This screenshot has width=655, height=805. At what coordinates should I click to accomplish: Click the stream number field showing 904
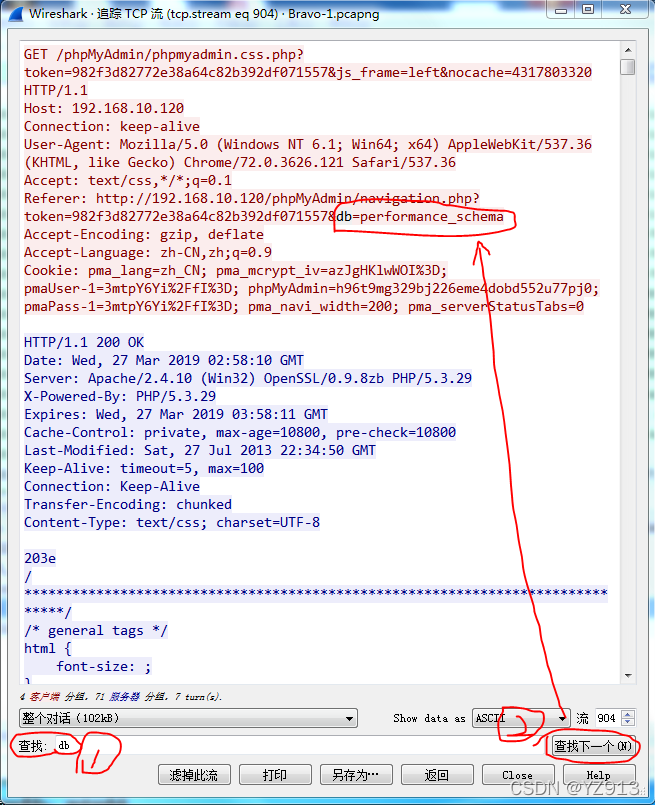609,718
